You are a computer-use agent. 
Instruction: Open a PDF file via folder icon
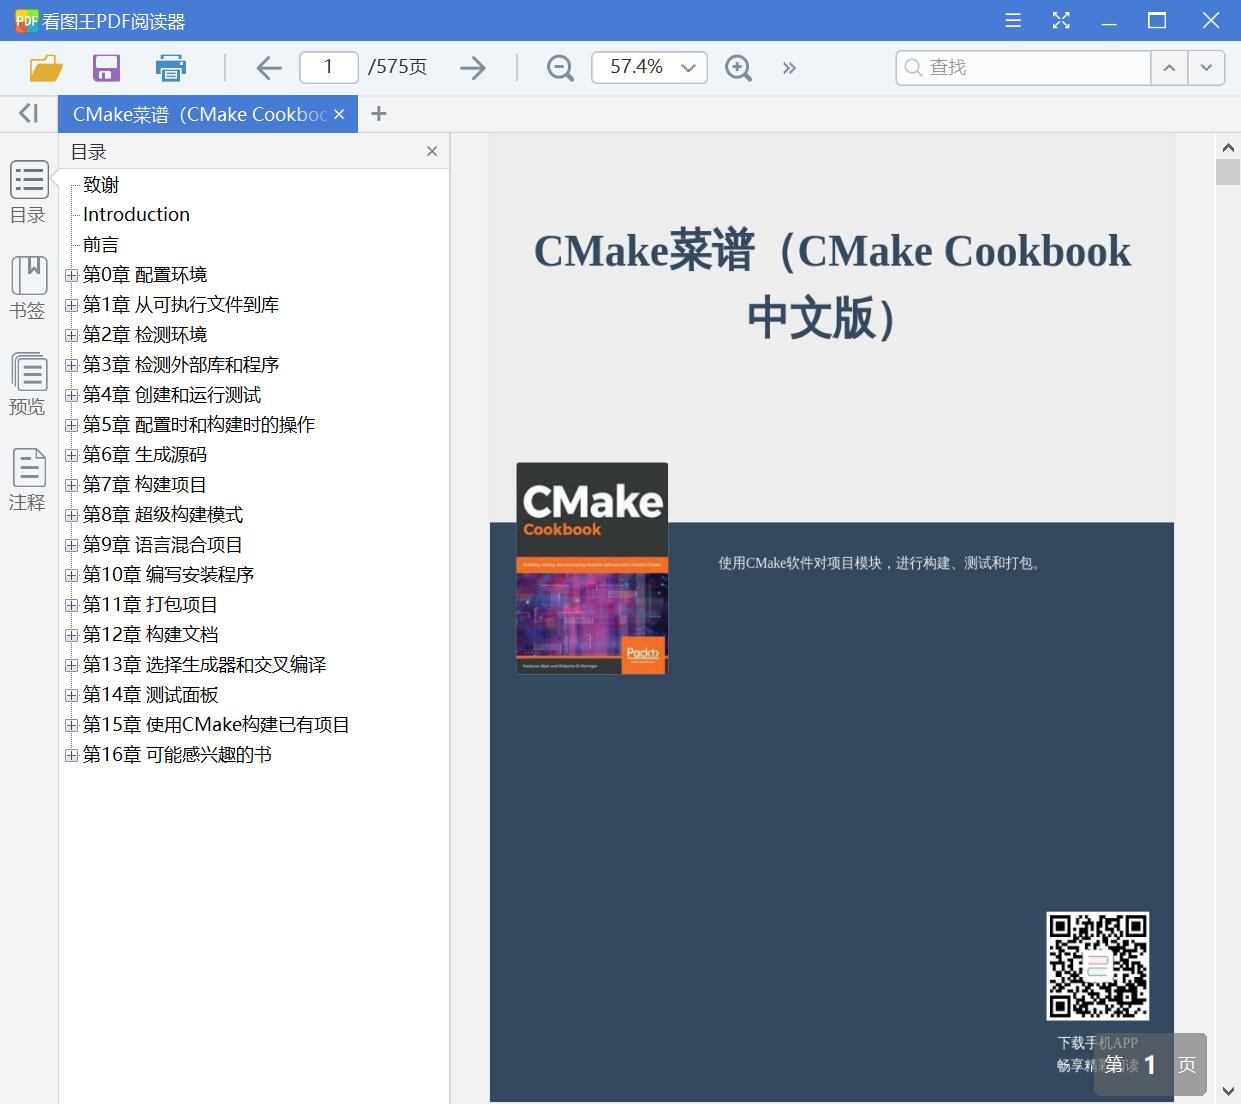(x=44, y=68)
